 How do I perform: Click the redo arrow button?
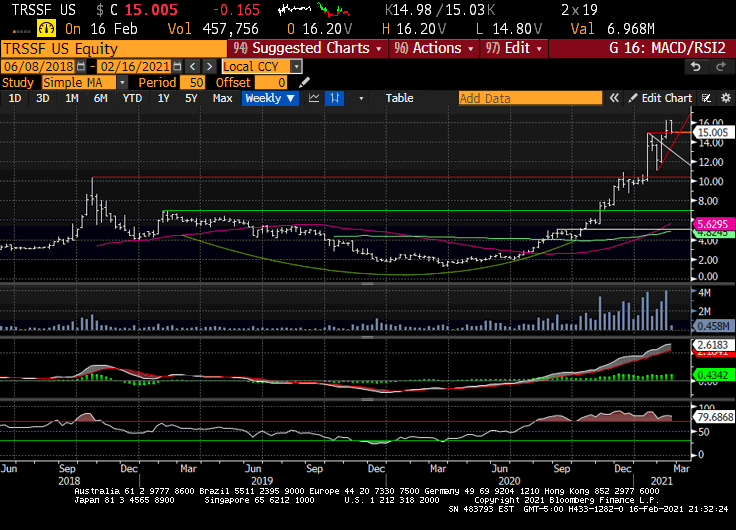(x=721, y=67)
